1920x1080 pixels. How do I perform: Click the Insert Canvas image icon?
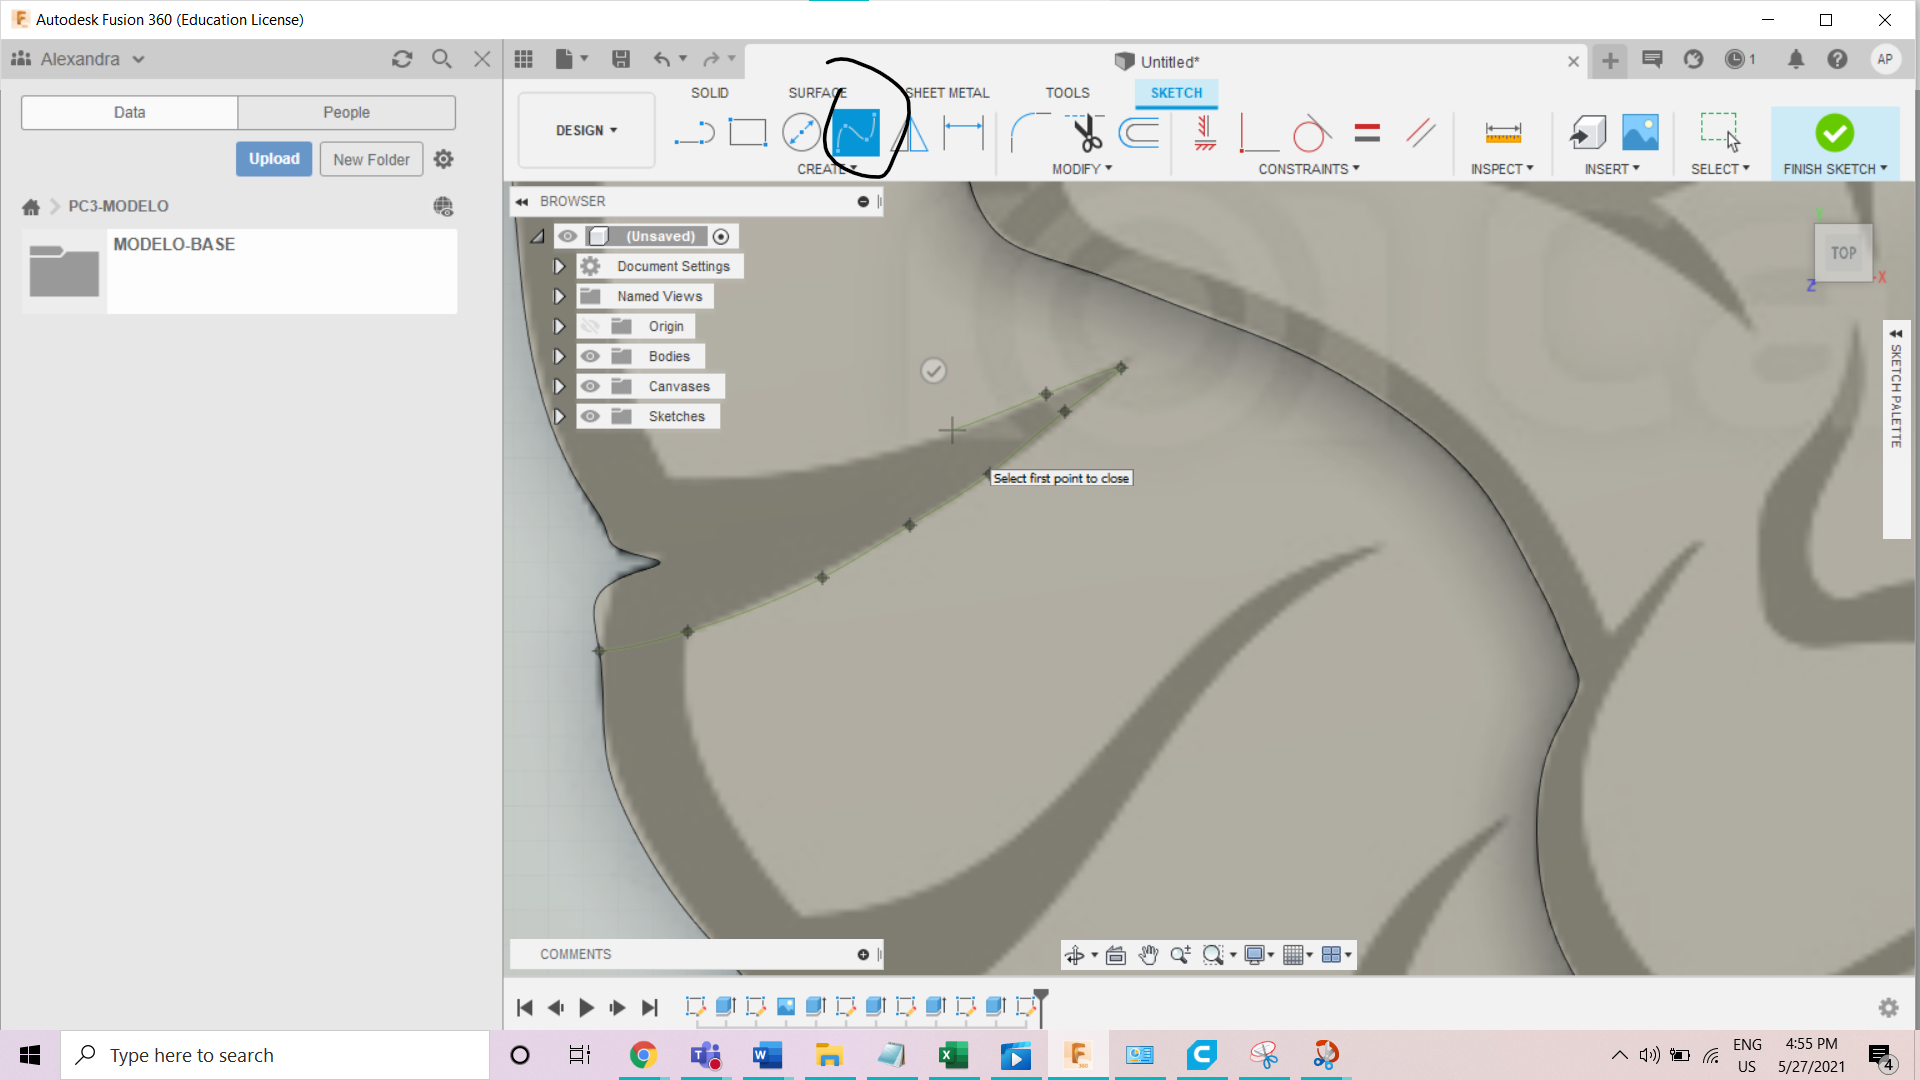[1640, 132]
